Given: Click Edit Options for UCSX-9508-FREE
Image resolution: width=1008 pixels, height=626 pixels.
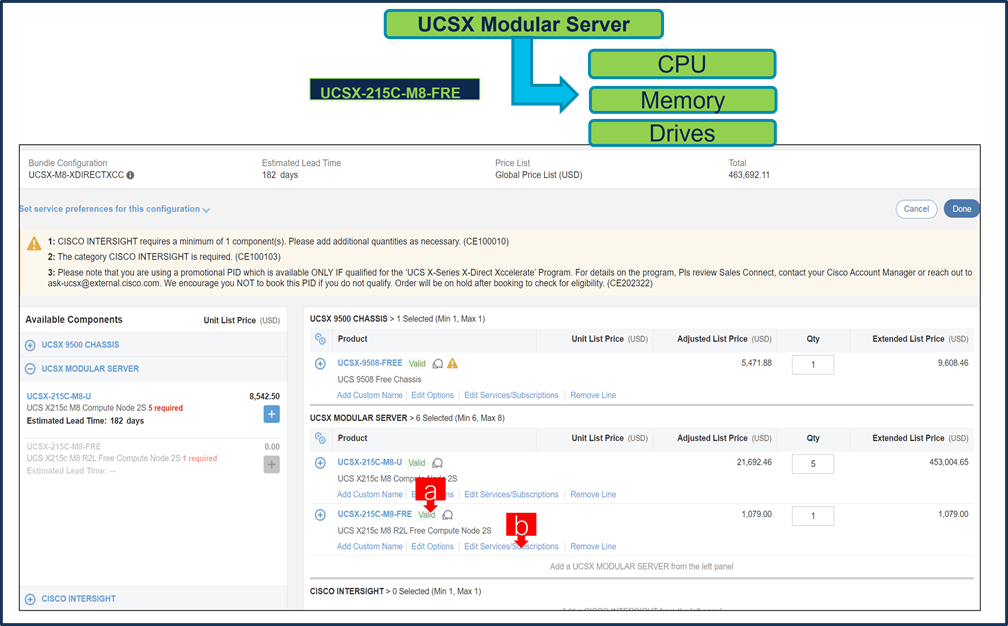Looking at the screenshot, I should click(433, 395).
